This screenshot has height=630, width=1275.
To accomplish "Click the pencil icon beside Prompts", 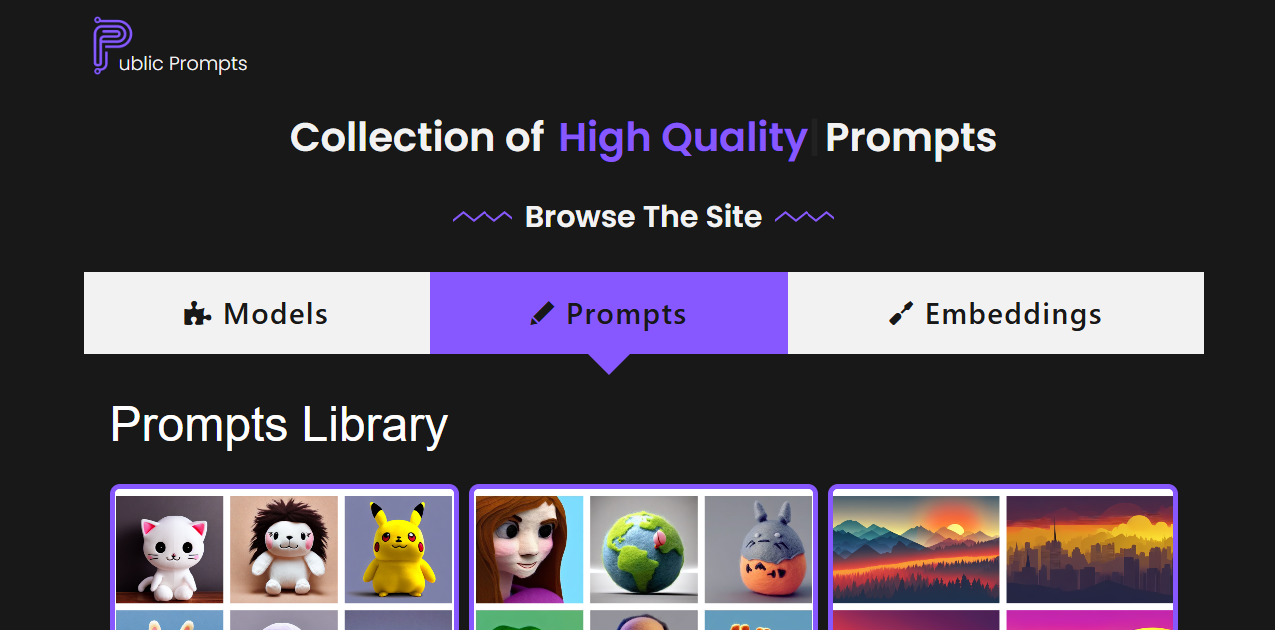I will click(x=542, y=314).
